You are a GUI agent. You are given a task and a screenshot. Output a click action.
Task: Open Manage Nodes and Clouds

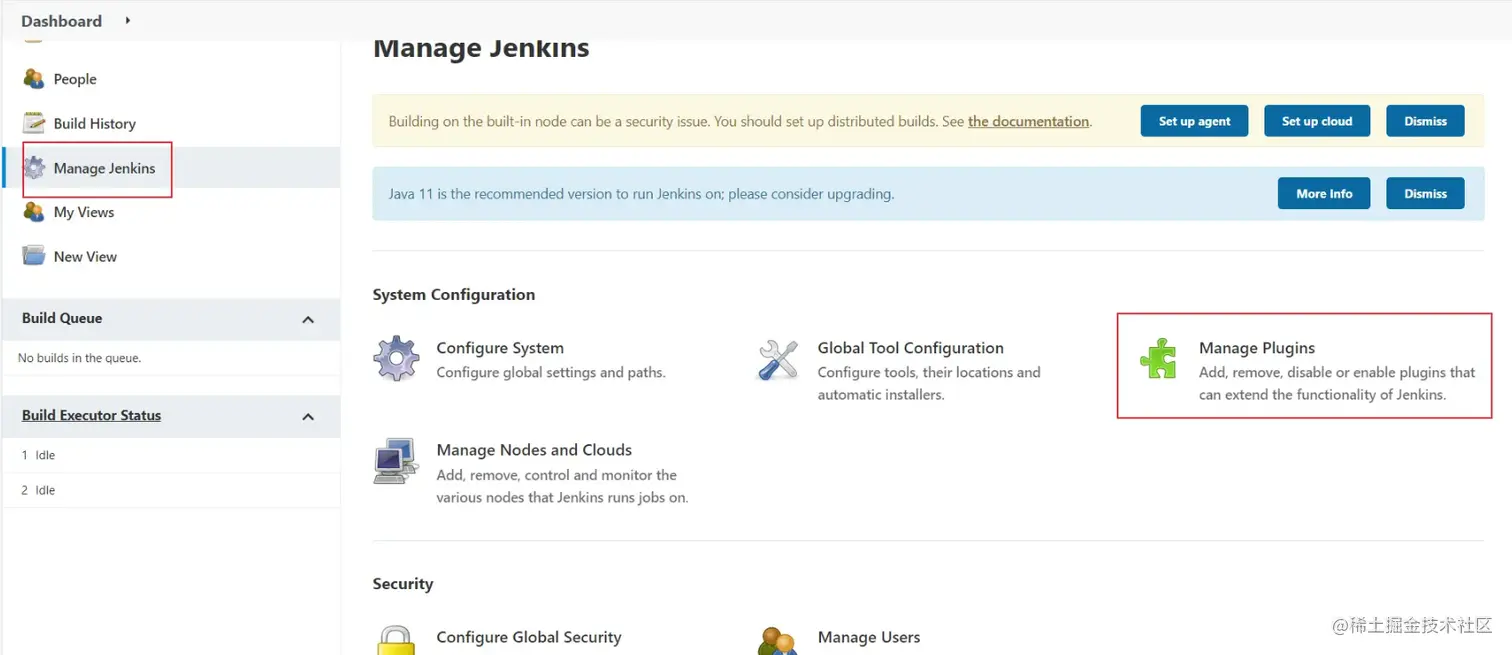[x=534, y=450]
